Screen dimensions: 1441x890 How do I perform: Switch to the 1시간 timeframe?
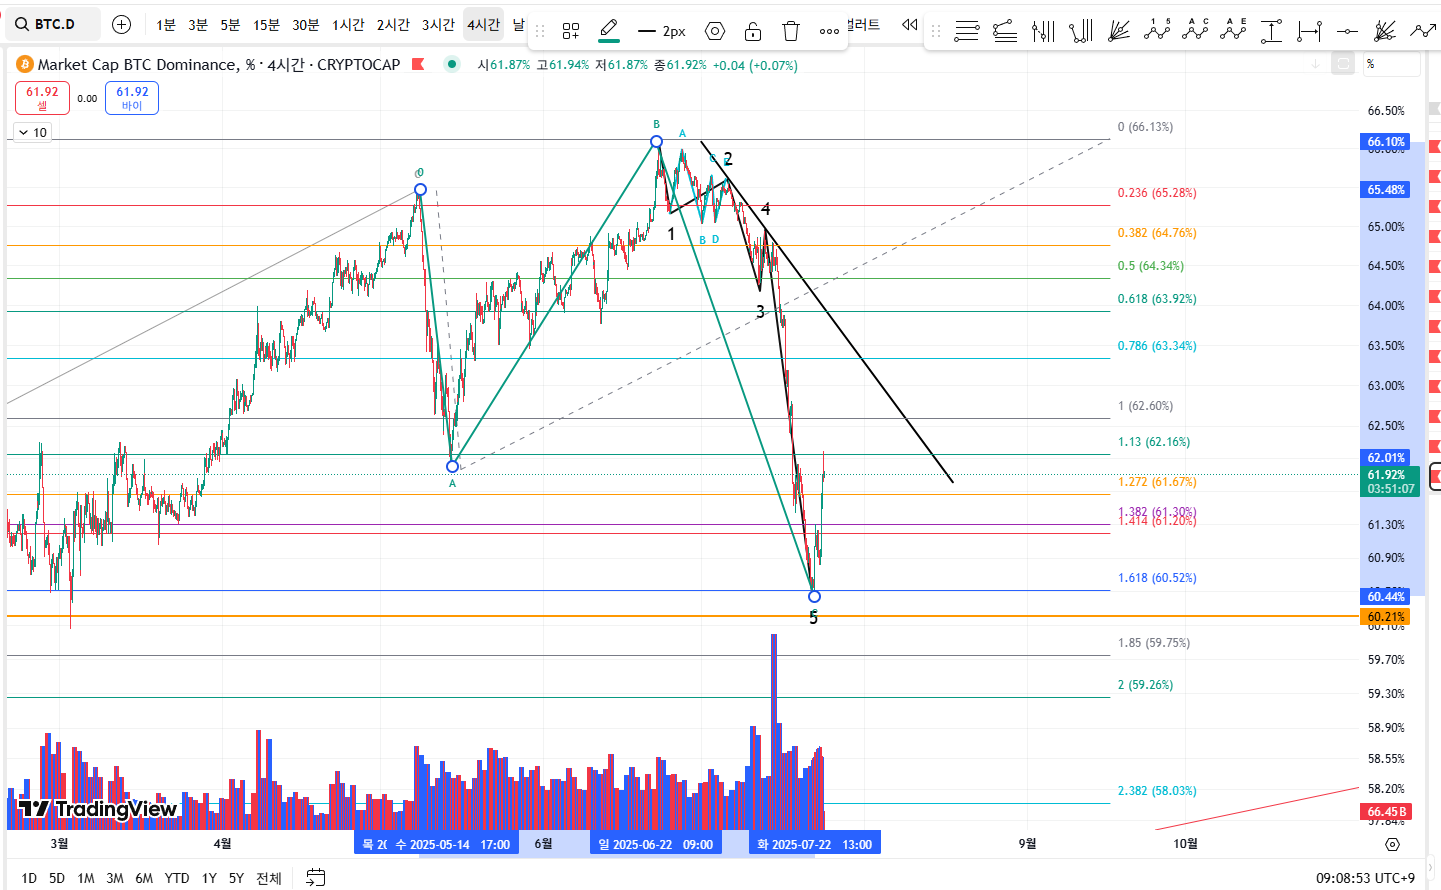click(348, 24)
